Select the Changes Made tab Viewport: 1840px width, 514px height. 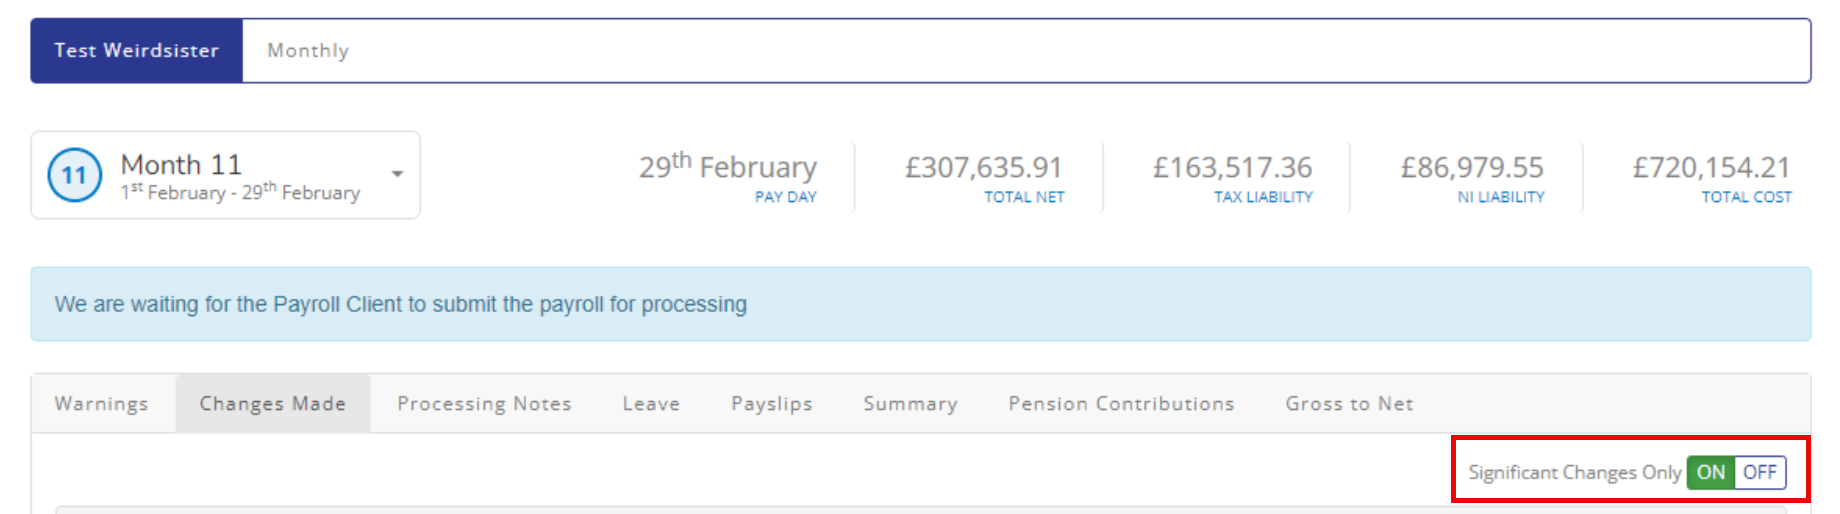(272, 404)
